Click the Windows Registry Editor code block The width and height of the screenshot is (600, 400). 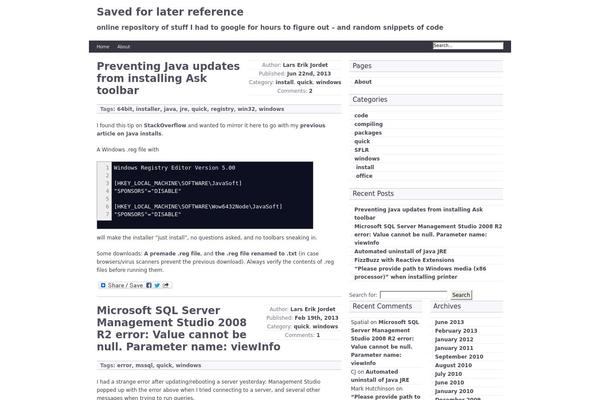(x=205, y=195)
